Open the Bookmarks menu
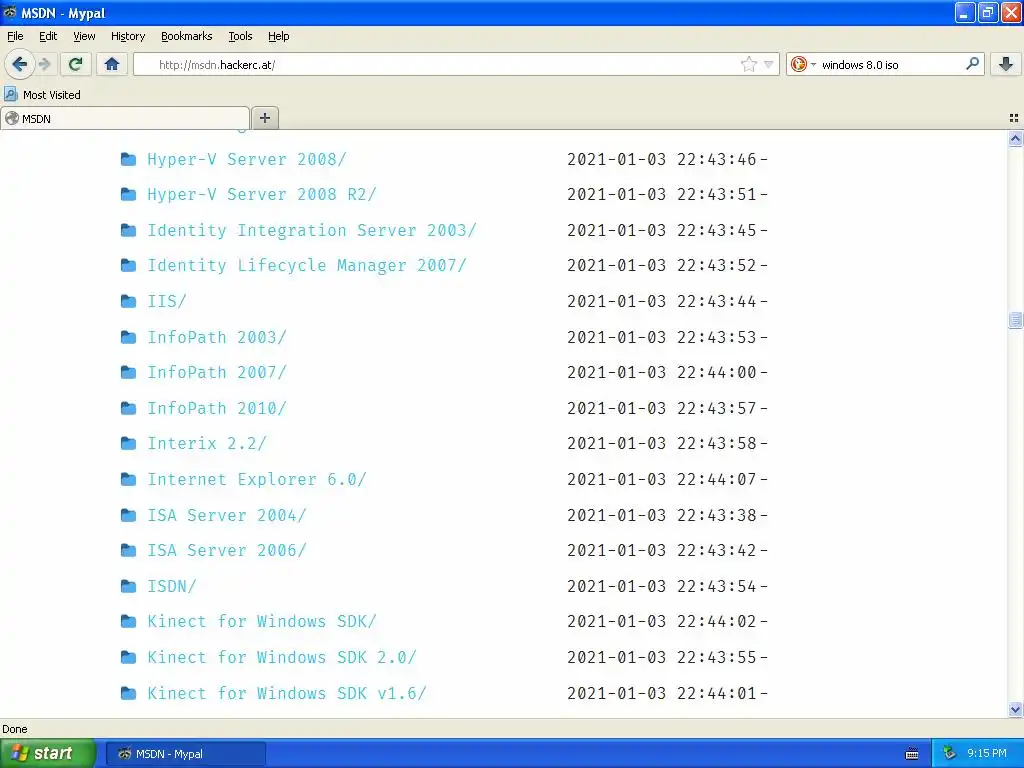1024x768 pixels. 186,36
